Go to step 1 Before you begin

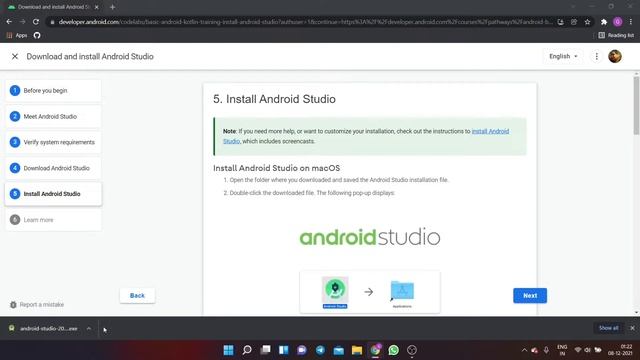[53, 91]
